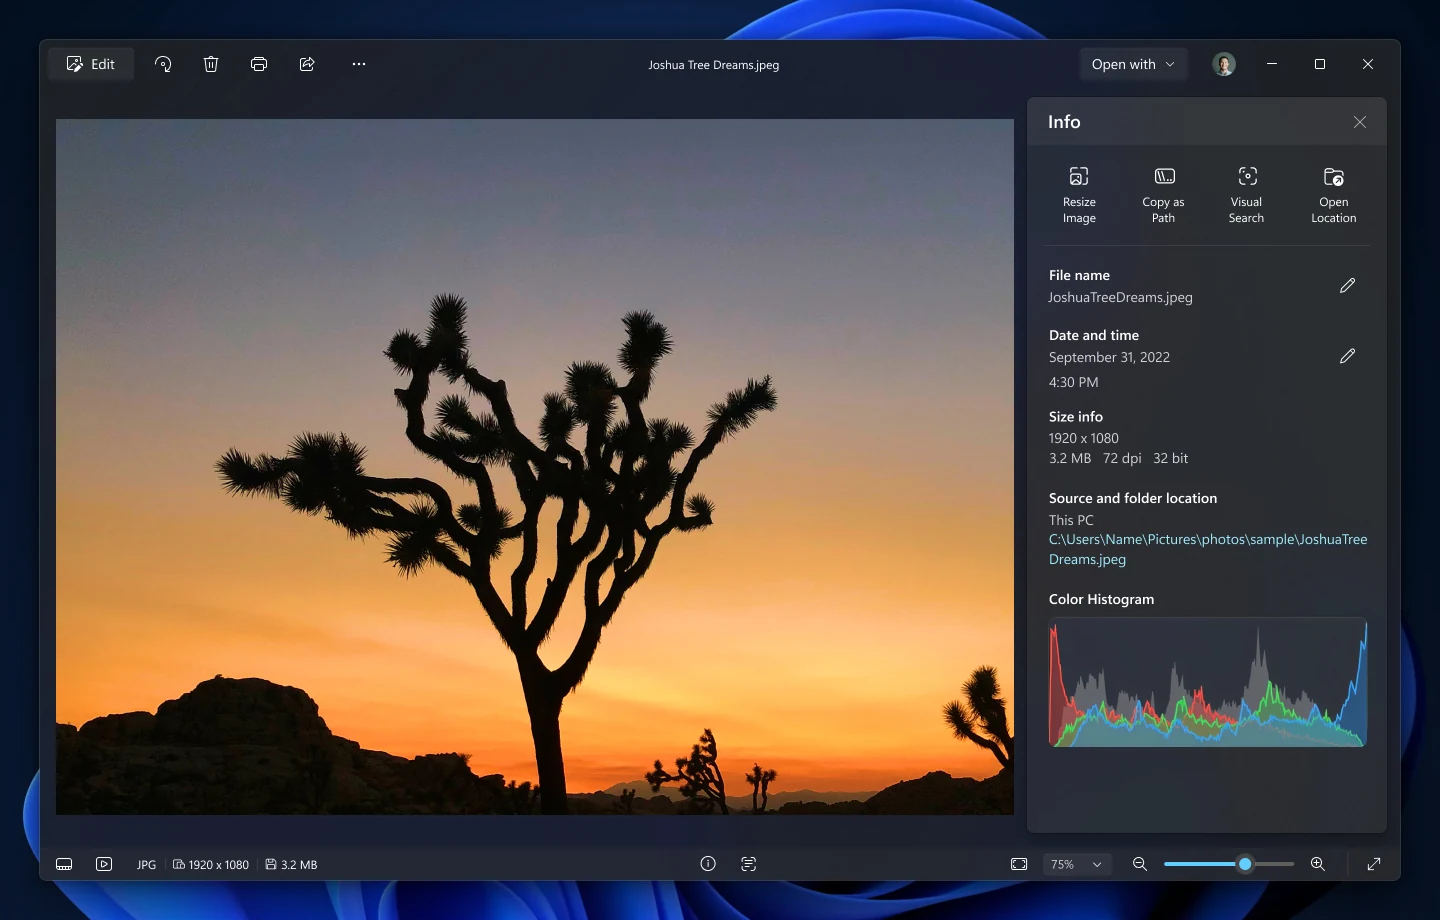Click the JPG format label in status bar

coord(146,865)
